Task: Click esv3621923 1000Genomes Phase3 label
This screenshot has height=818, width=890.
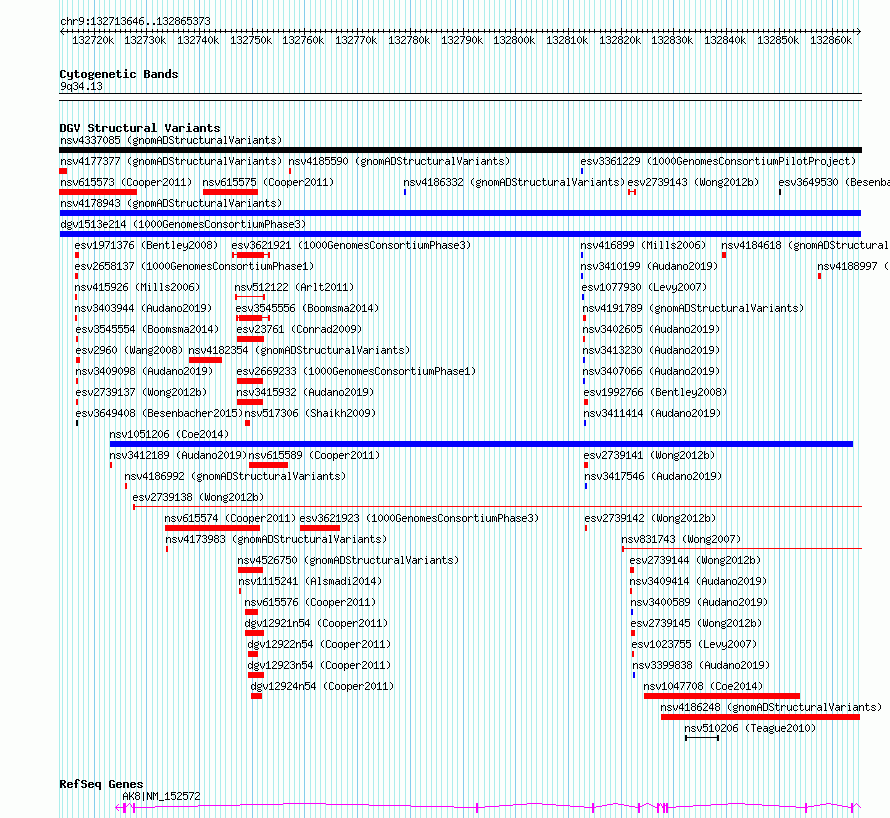Action: pyautogui.click(x=419, y=518)
